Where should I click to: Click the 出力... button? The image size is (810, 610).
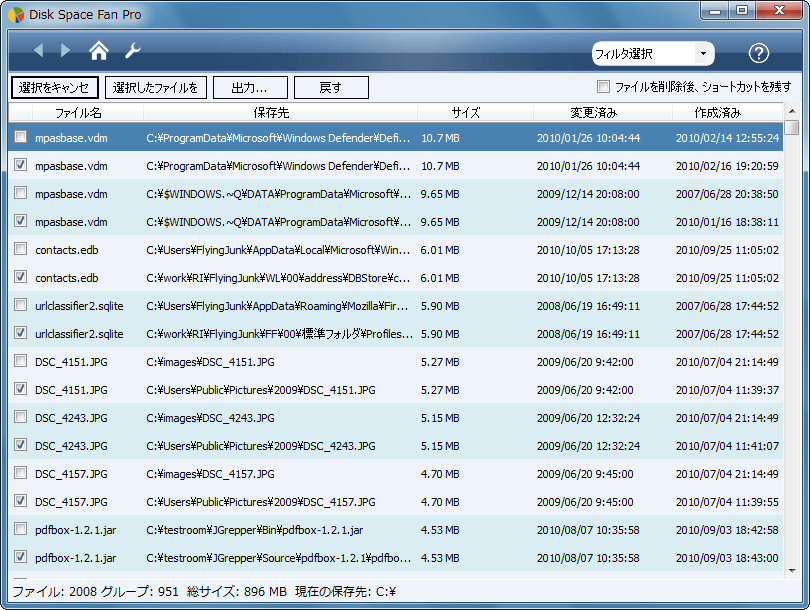tap(250, 87)
